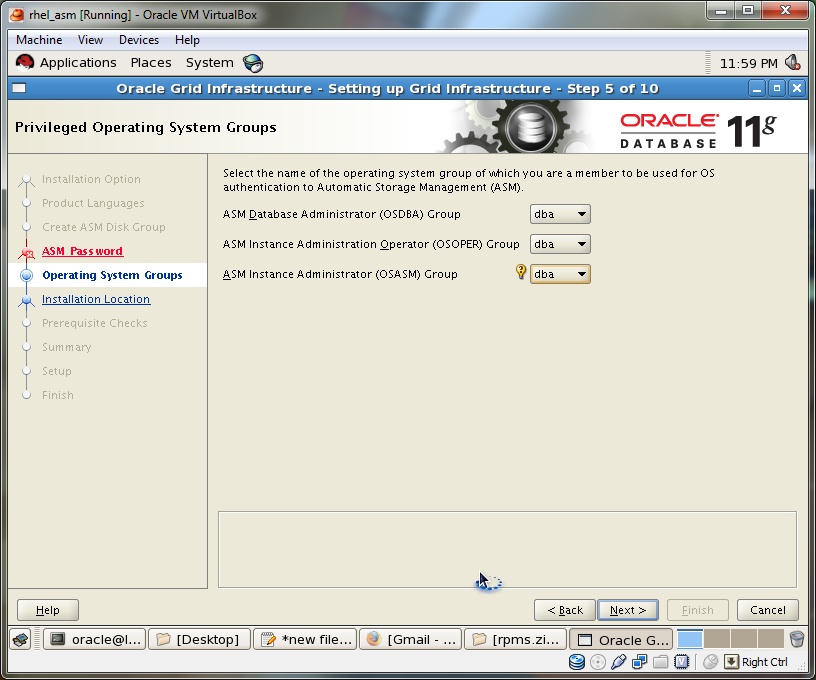
Task: Click the keyboard capture arrow icon
Action: (731, 662)
